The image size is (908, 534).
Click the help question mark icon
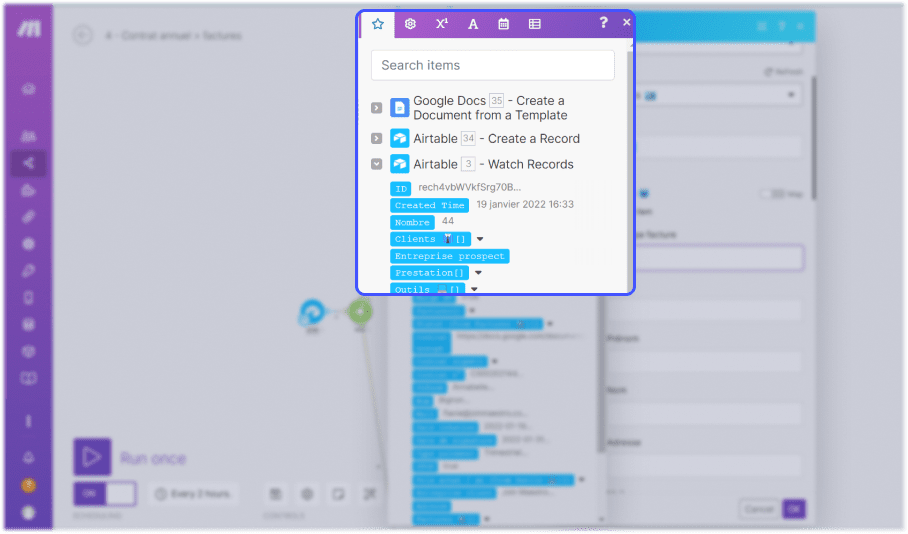(603, 23)
